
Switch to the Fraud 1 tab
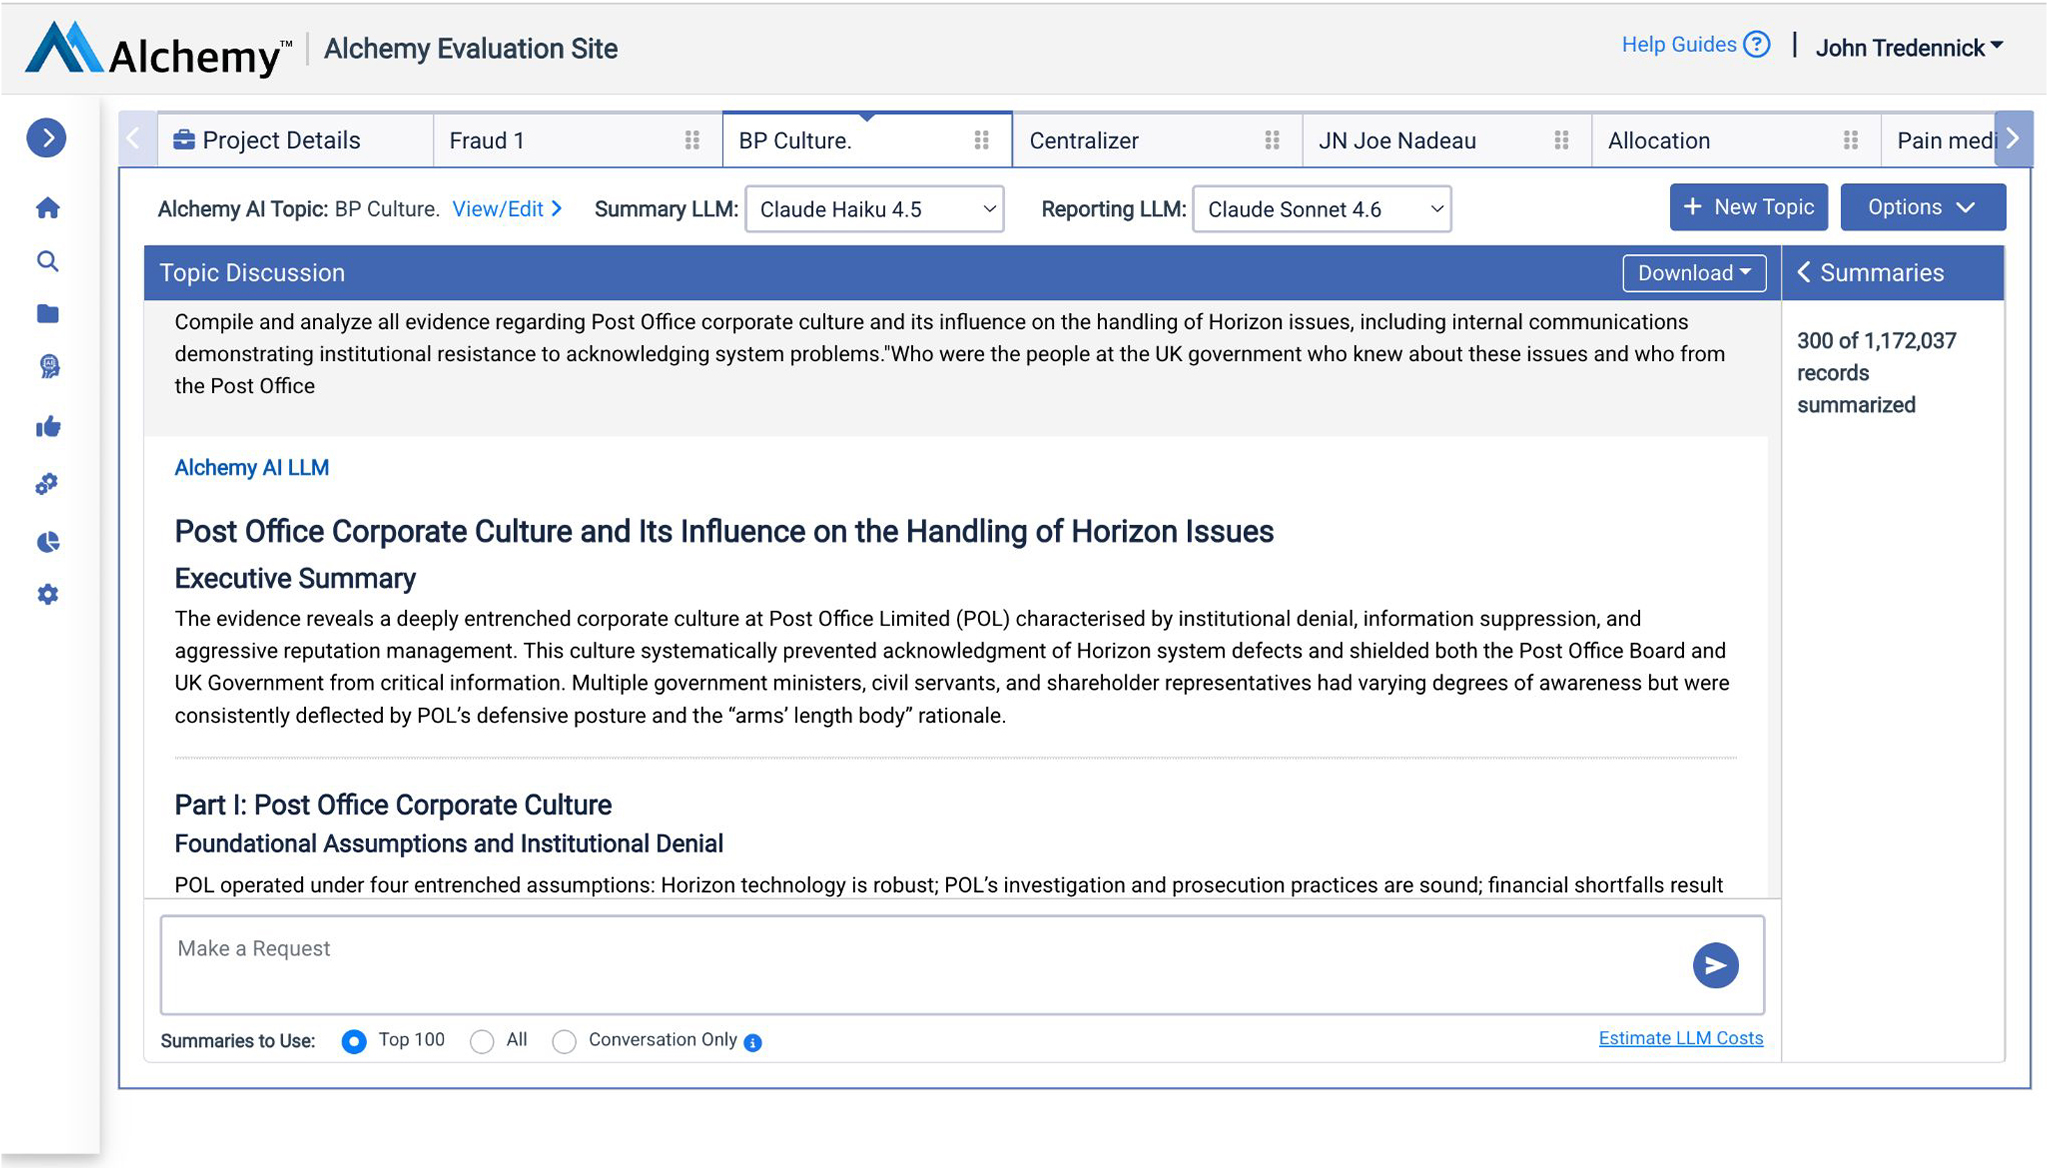[x=487, y=141]
